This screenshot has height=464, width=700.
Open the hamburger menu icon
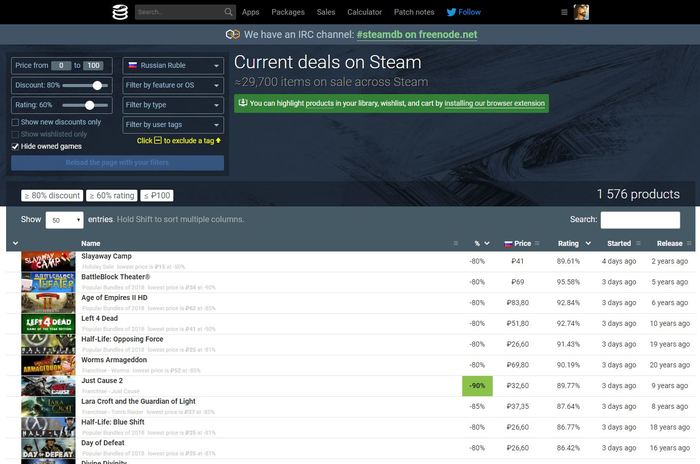click(x=565, y=12)
